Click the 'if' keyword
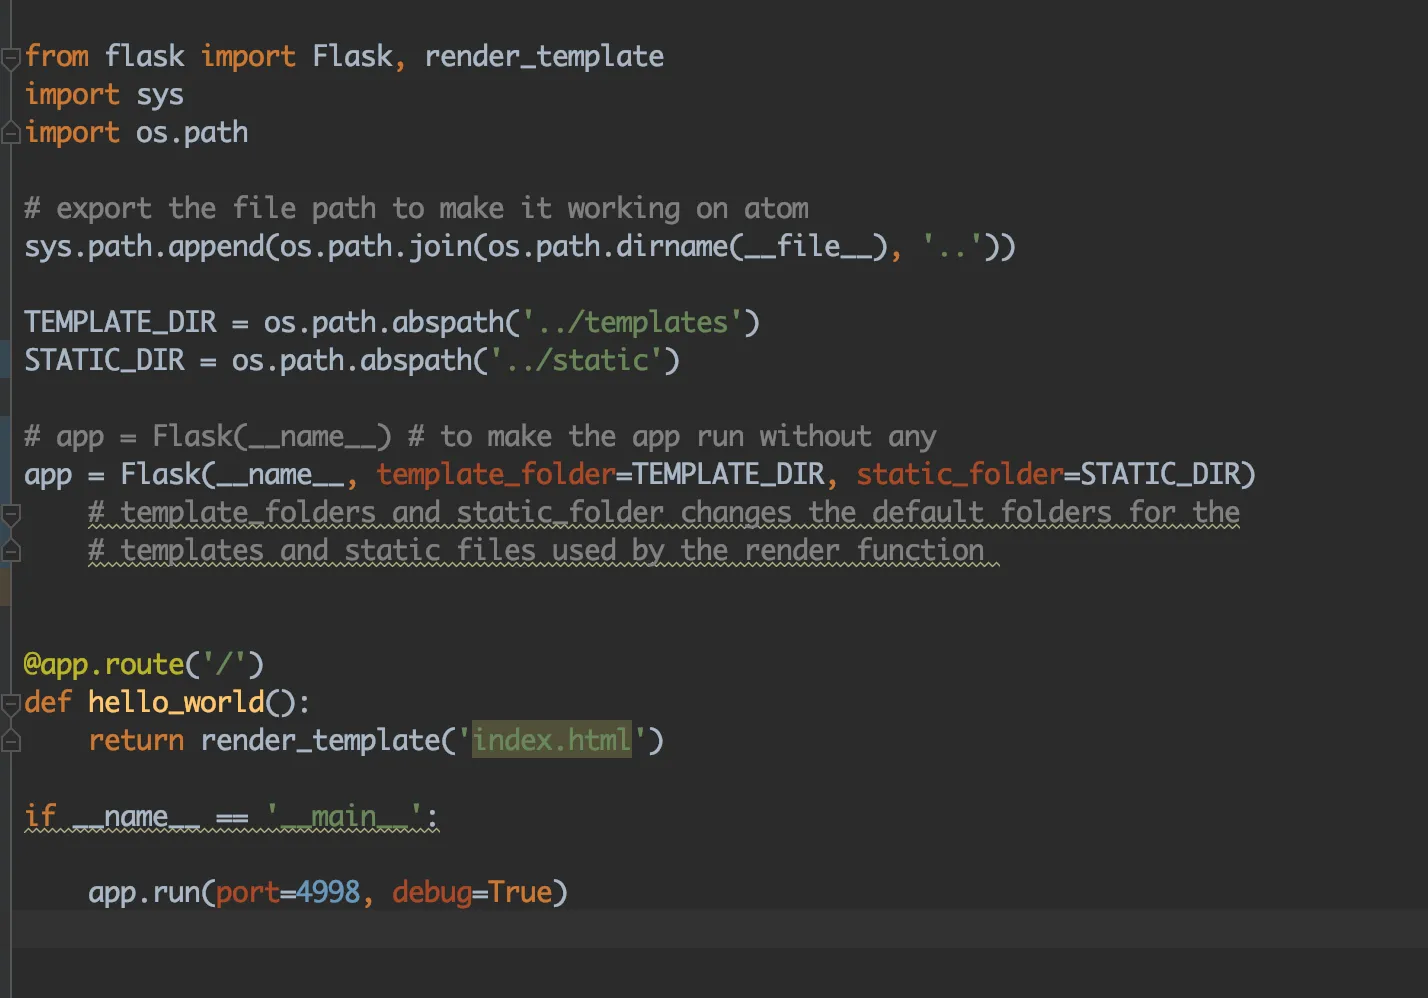The image size is (1428, 998). [x=40, y=816]
